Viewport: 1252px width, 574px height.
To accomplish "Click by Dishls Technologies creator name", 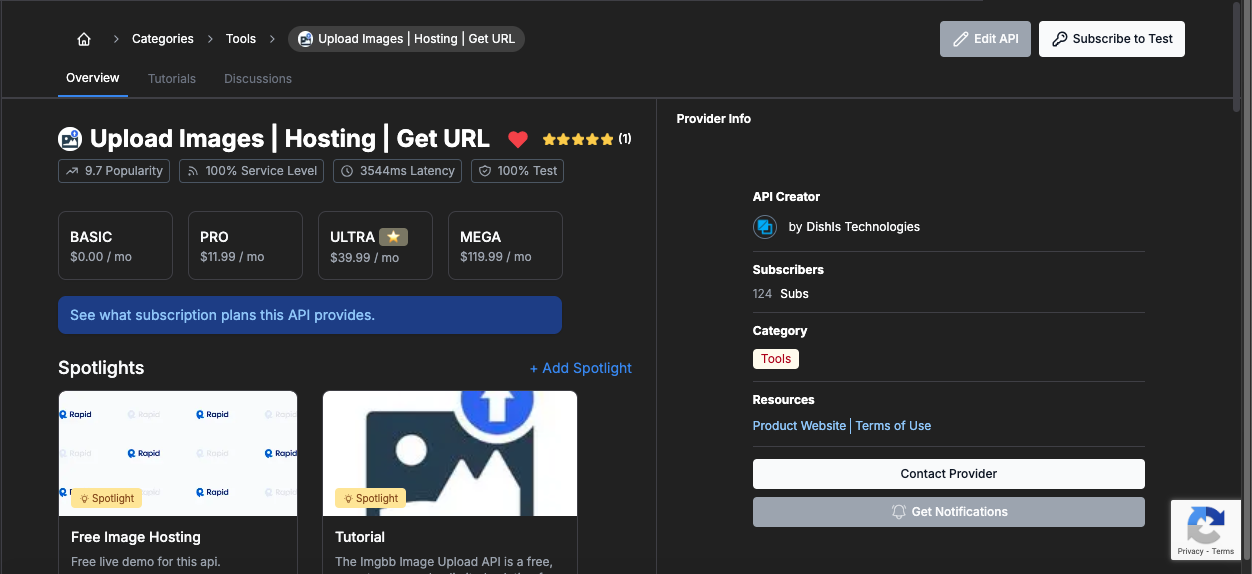I will point(854,227).
